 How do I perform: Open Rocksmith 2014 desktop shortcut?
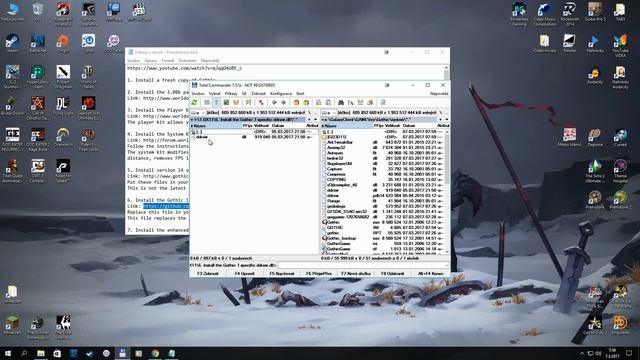click(x=569, y=14)
